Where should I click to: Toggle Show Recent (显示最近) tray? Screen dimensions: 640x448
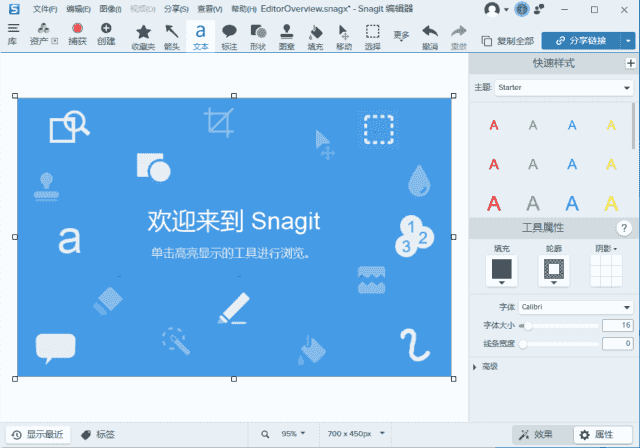(37, 434)
